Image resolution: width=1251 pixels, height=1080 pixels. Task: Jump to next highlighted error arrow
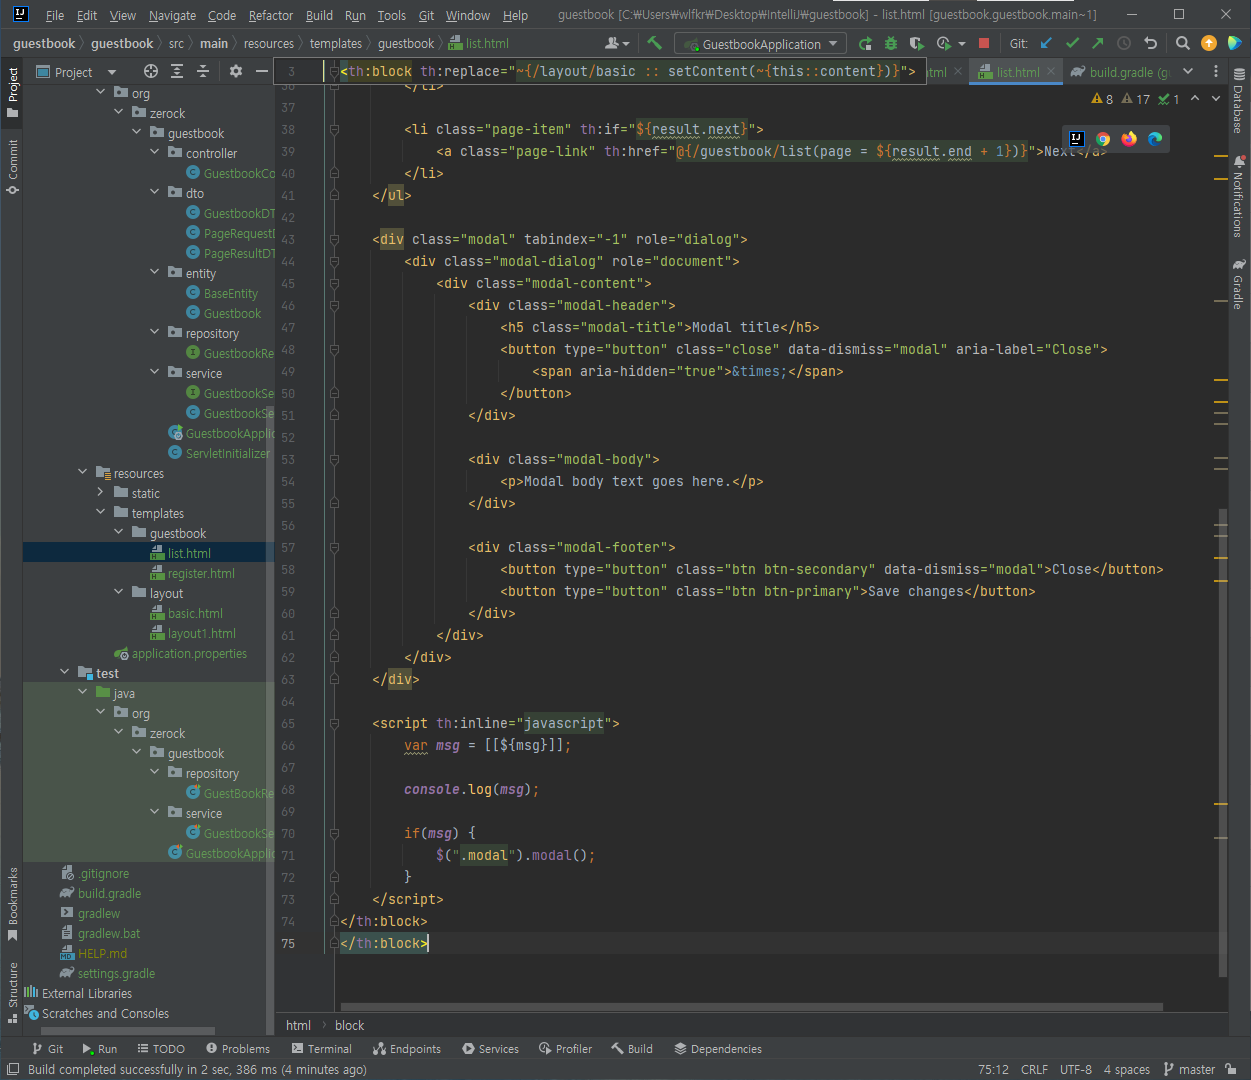click(1216, 98)
